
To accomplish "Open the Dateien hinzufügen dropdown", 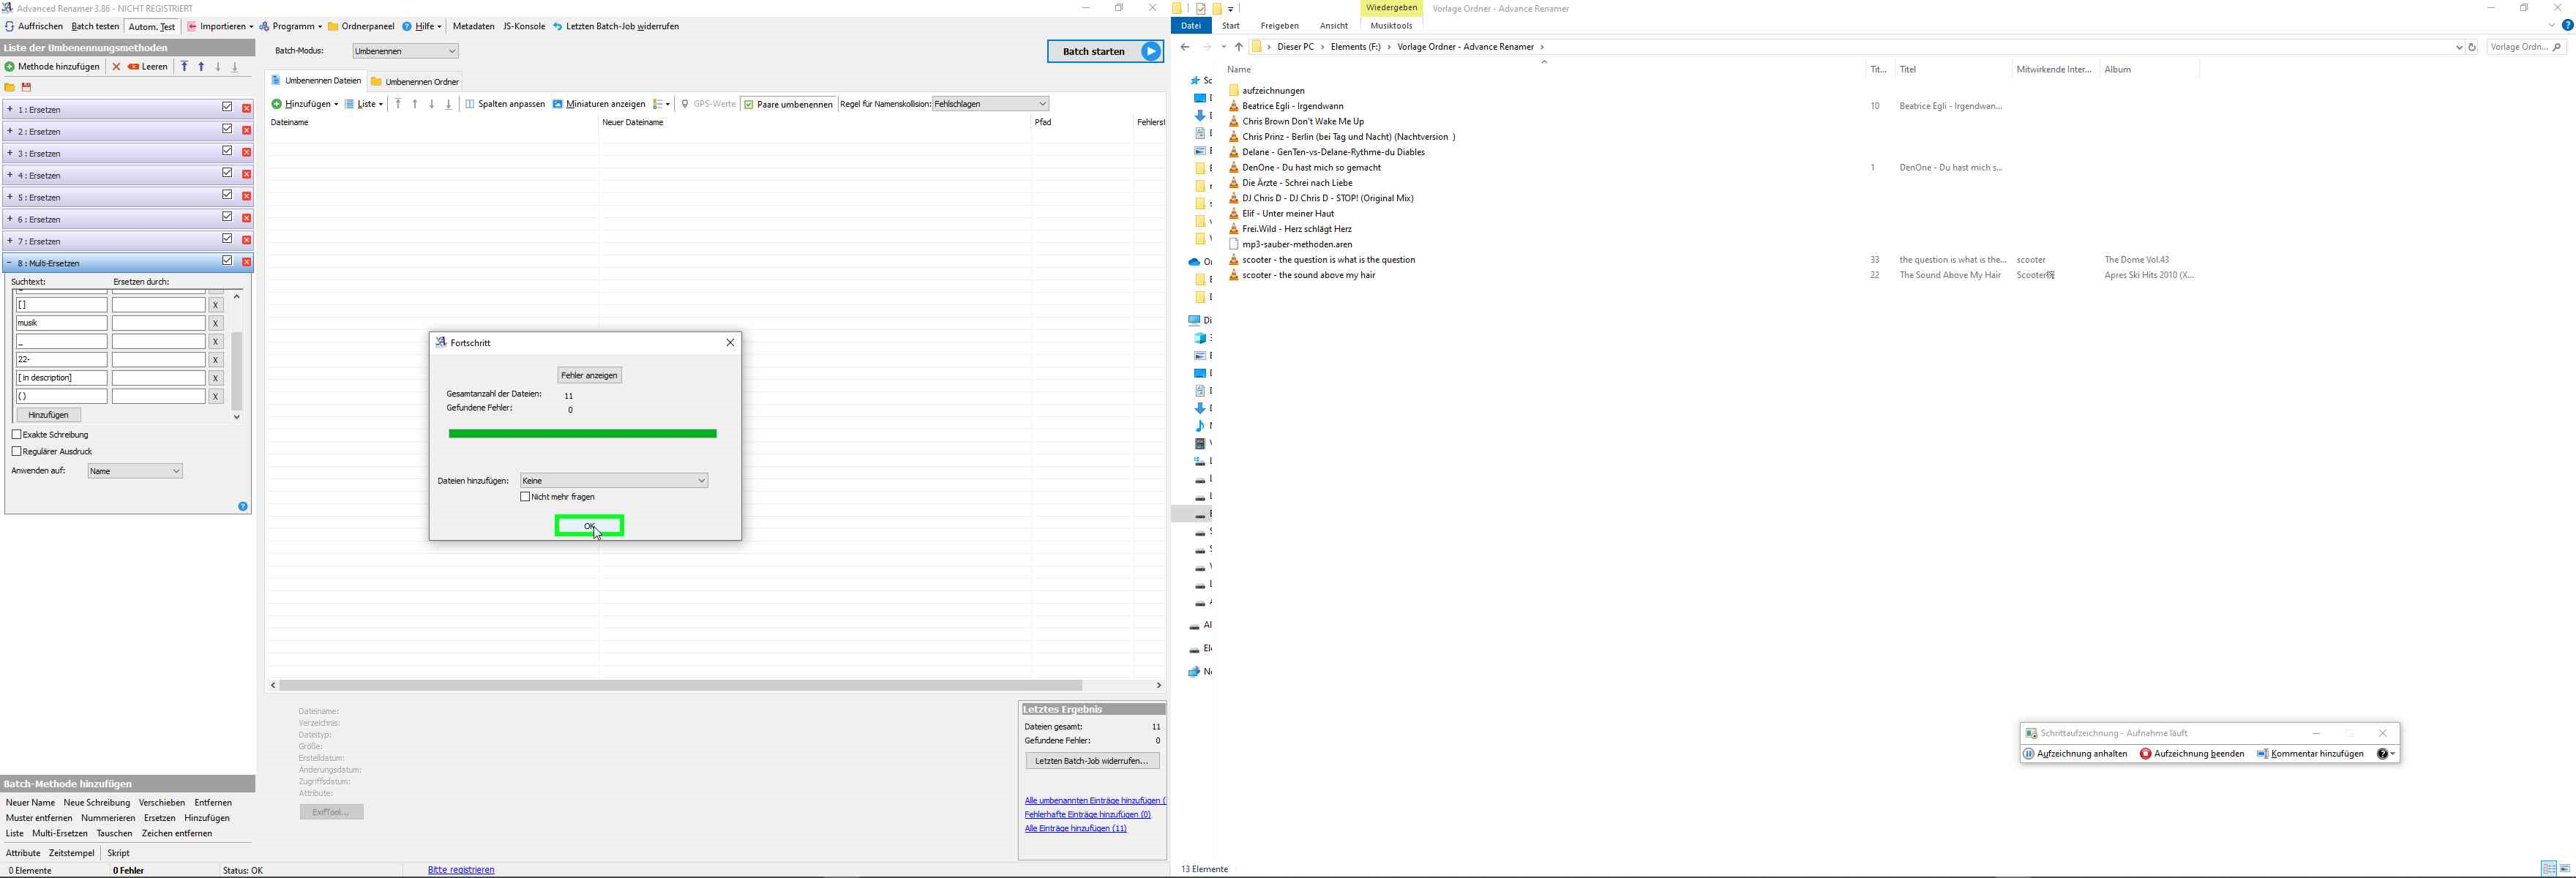I will pyautogui.click(x=613, y=481).
